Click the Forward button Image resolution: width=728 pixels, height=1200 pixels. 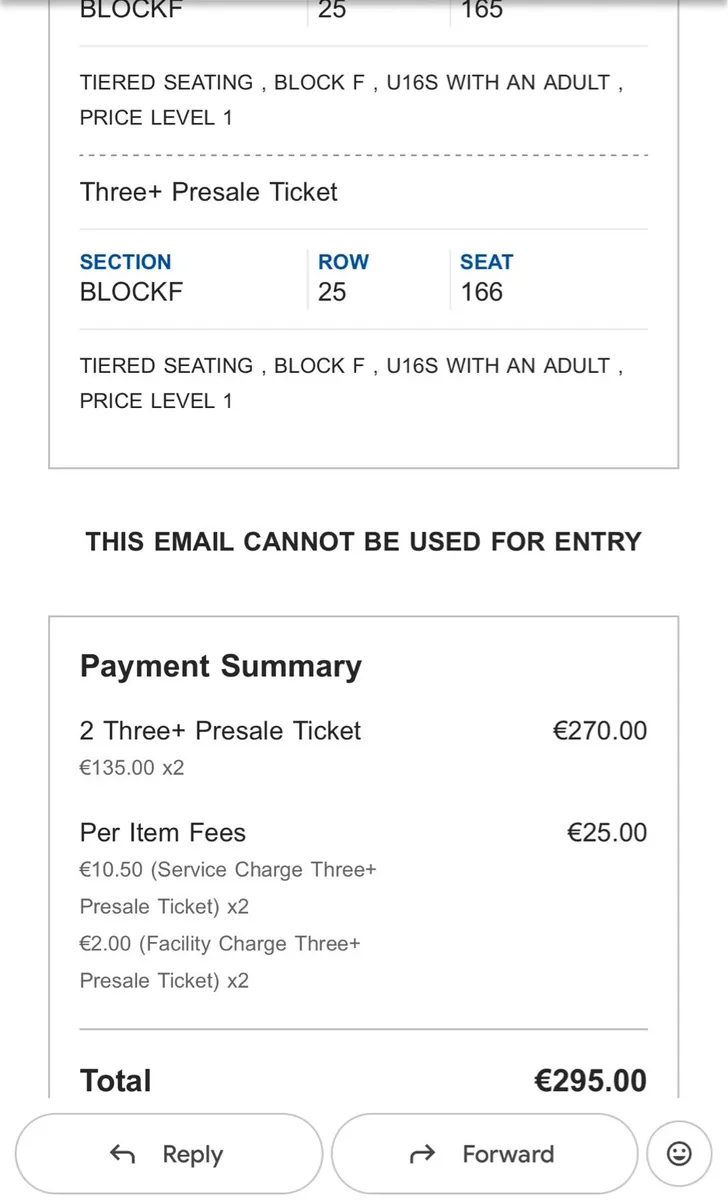[484, 1153]
